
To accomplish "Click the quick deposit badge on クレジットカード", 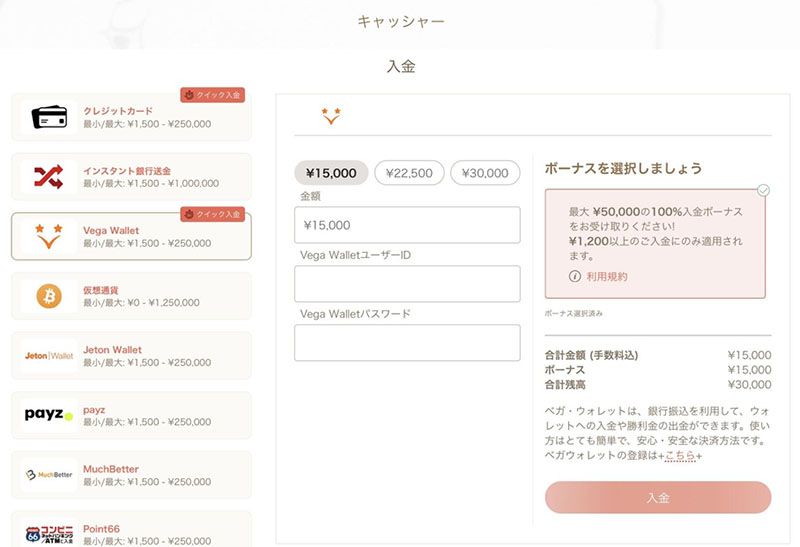I will point(212,95).
